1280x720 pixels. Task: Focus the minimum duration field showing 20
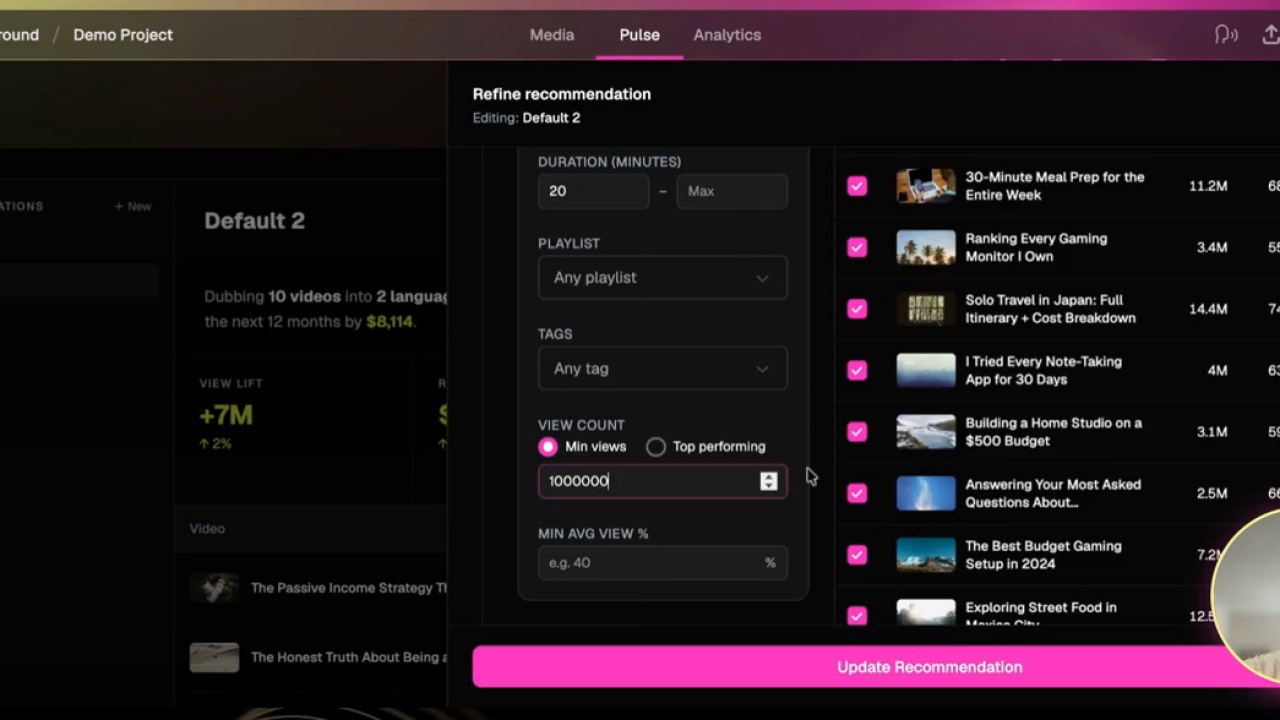tap(593, 191)
